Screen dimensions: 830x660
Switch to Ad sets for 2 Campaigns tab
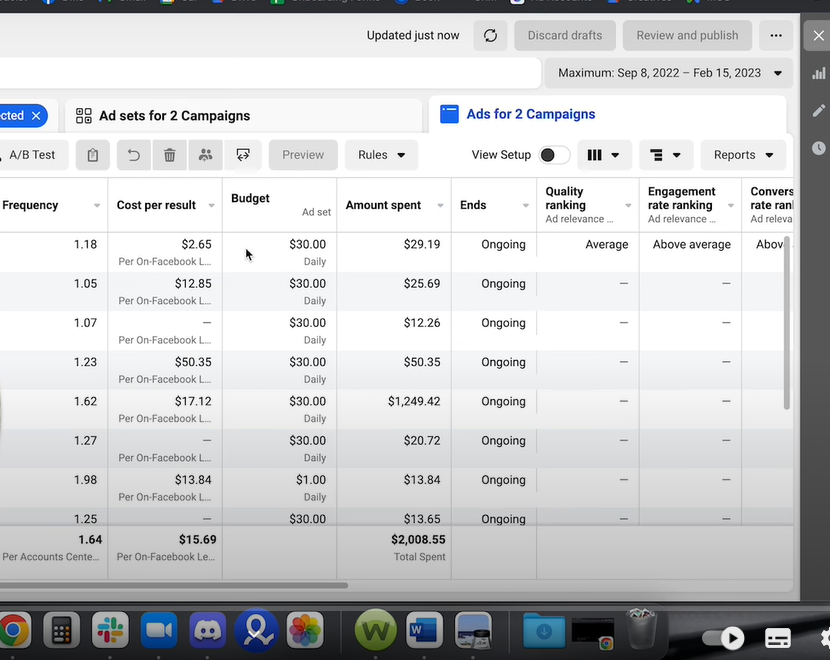243,115
